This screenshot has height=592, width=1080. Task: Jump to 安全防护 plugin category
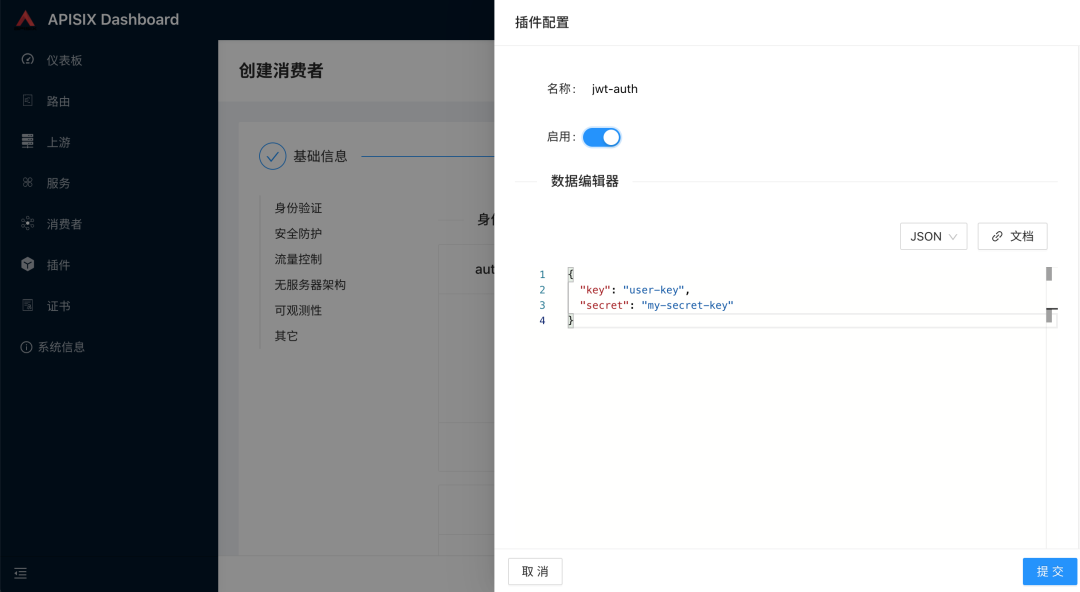point(298,233)
